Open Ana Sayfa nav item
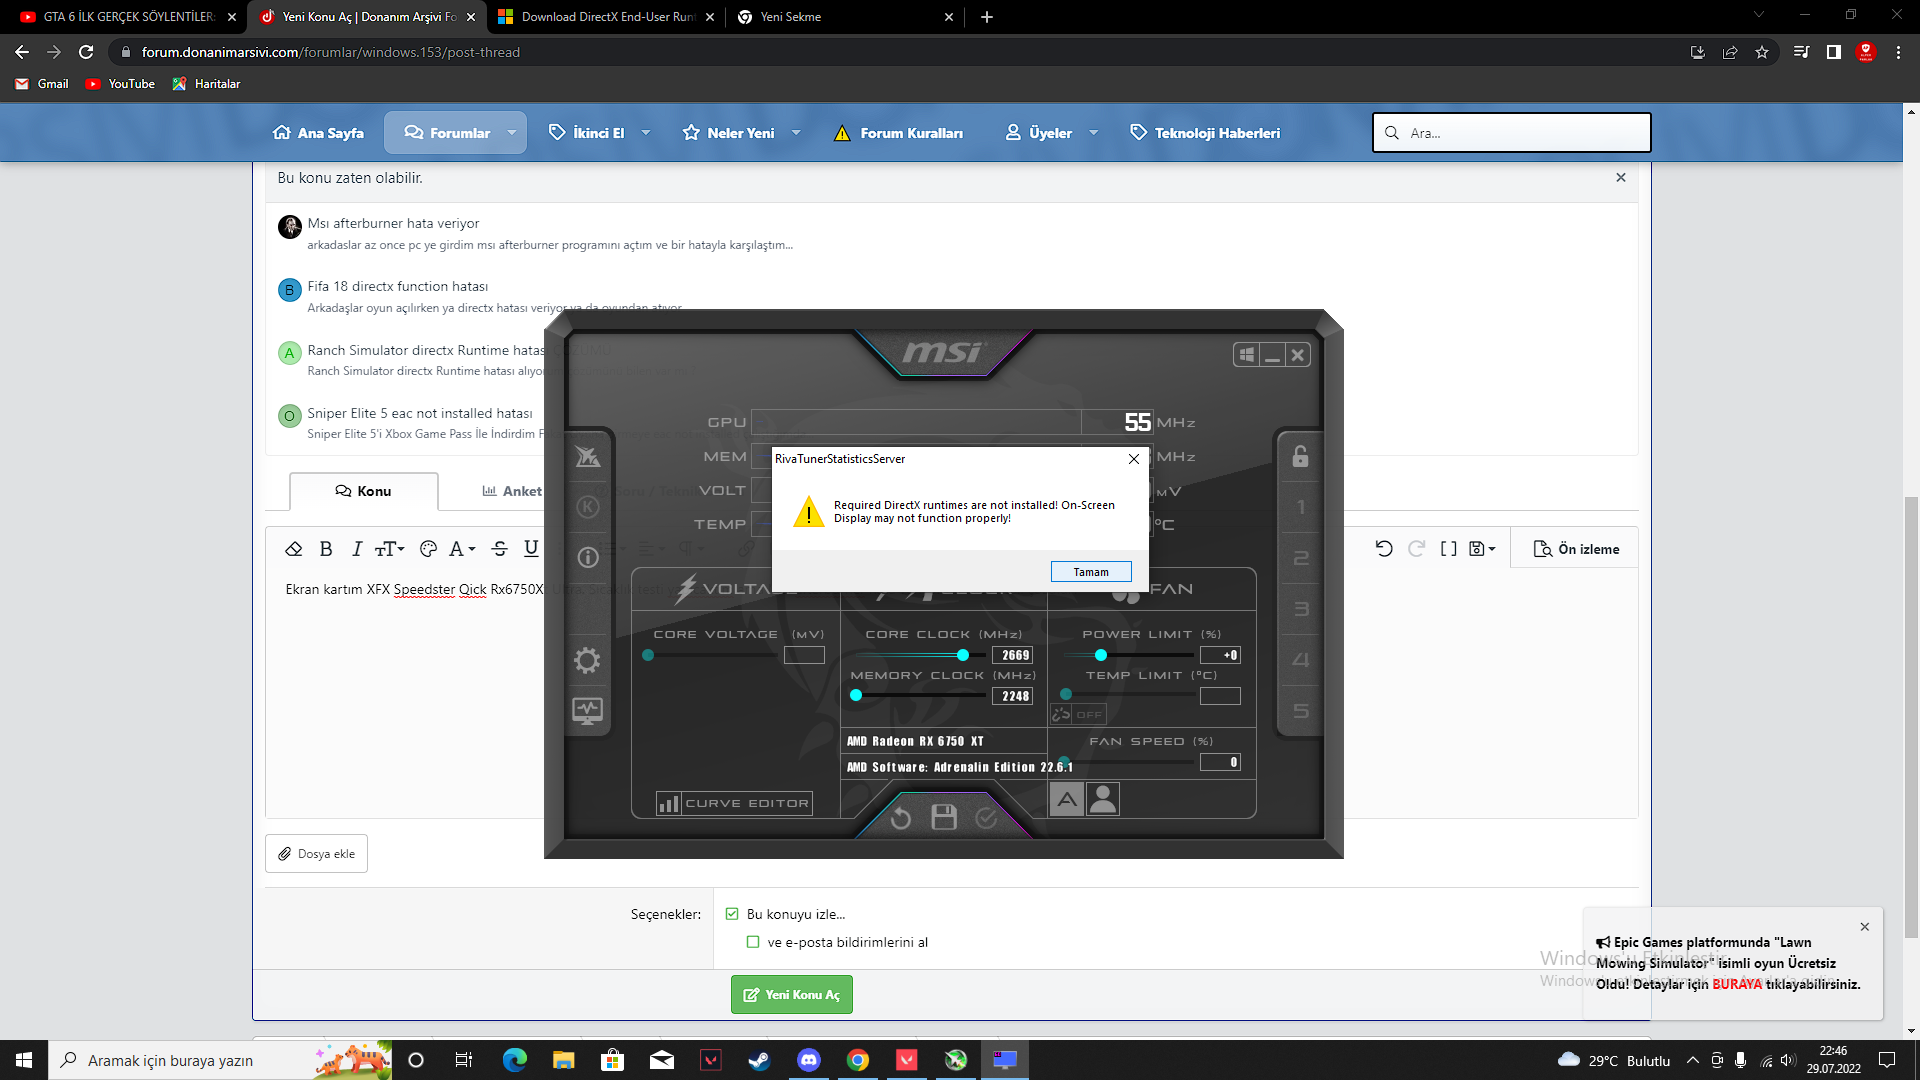The height and width of the screenshot is (1080, 1920). [x=318, y=133]
